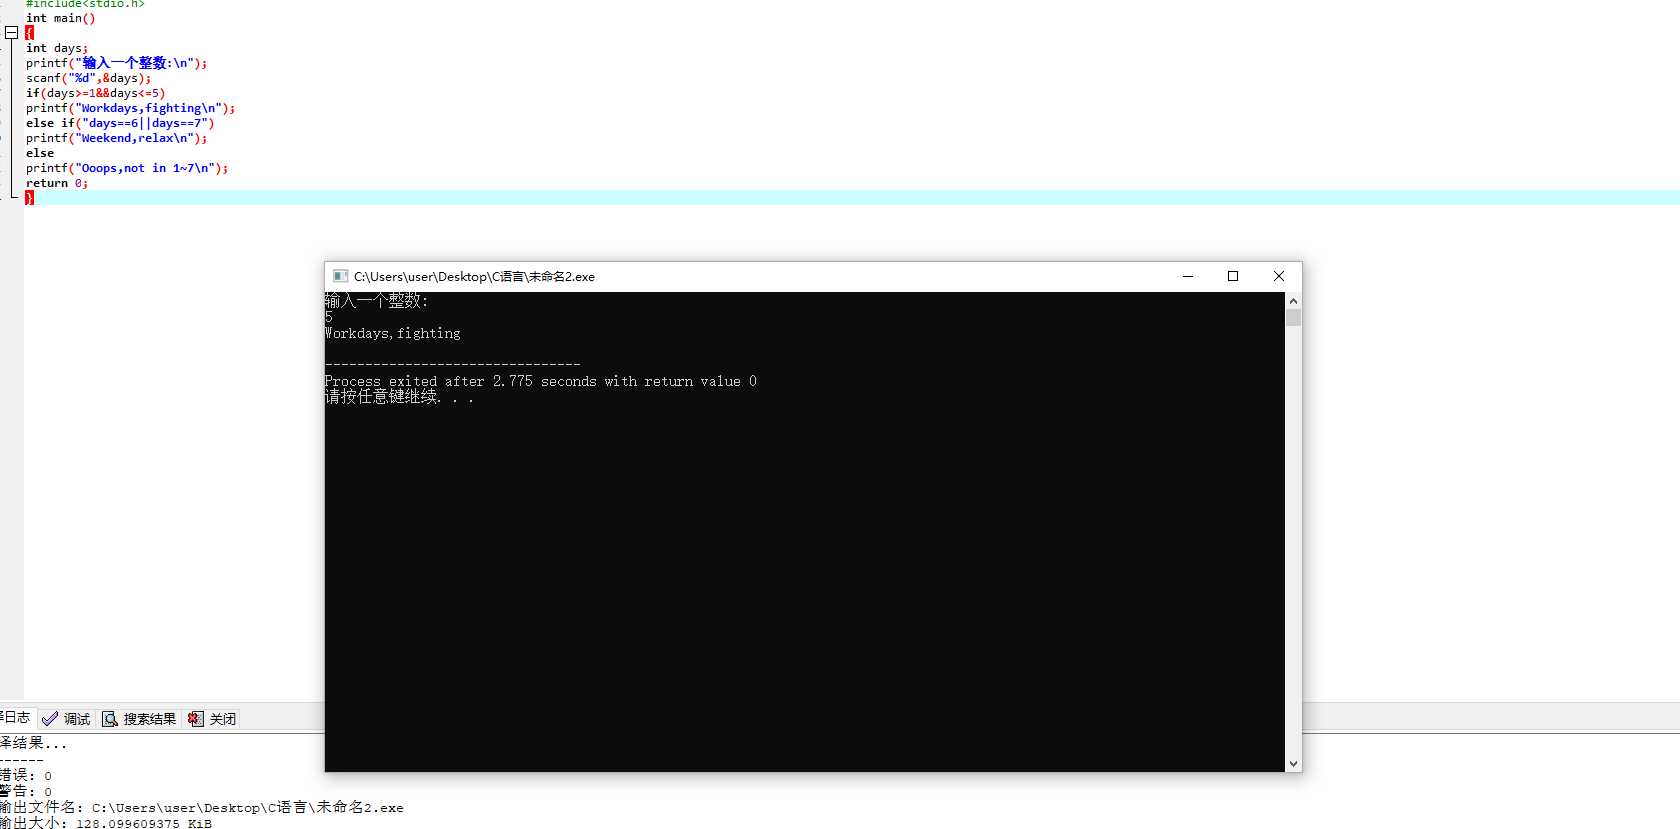Click the if(days>=1&&days<=5) line
The height and width of the screenshot is (829, 1680).
95,93
